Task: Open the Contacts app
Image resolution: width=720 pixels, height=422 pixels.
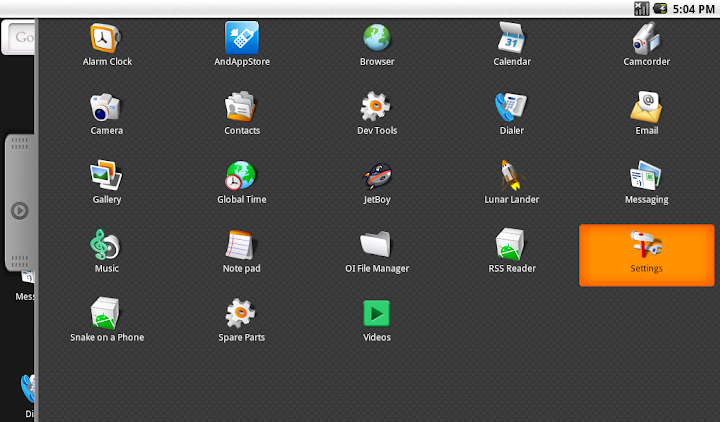Action: click(x=242, y=113)
